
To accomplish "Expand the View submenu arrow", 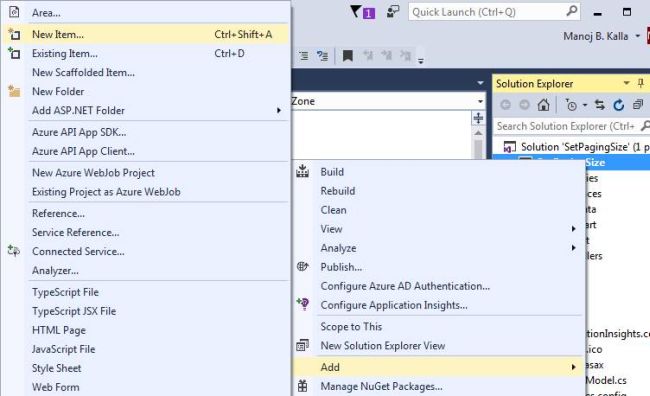I will 574,229.
